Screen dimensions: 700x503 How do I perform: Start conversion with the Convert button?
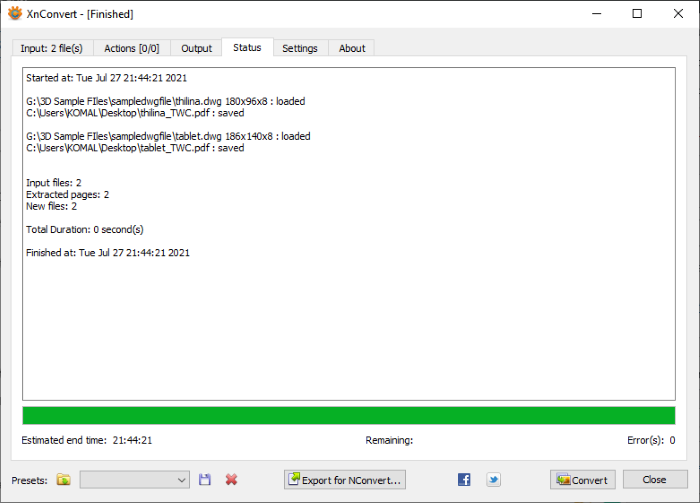583,480
